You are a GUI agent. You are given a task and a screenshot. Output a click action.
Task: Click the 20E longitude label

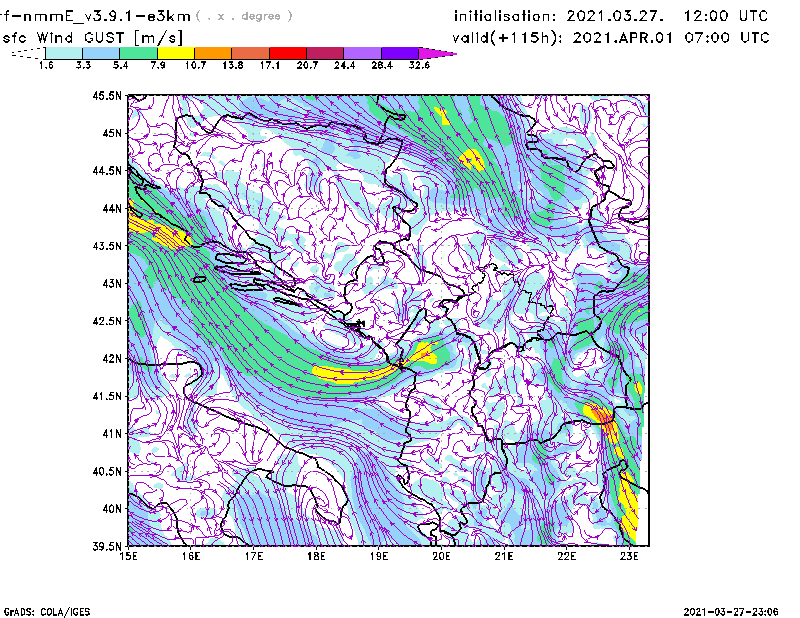[441, 556]
